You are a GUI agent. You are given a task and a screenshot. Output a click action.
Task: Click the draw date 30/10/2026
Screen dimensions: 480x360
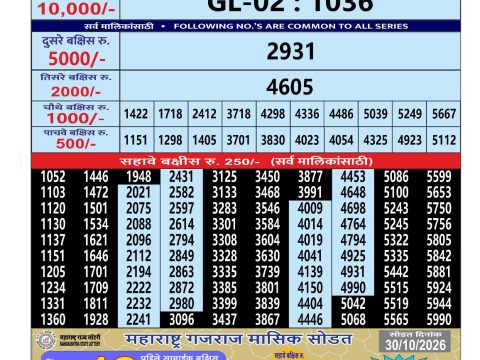point(415,345)
